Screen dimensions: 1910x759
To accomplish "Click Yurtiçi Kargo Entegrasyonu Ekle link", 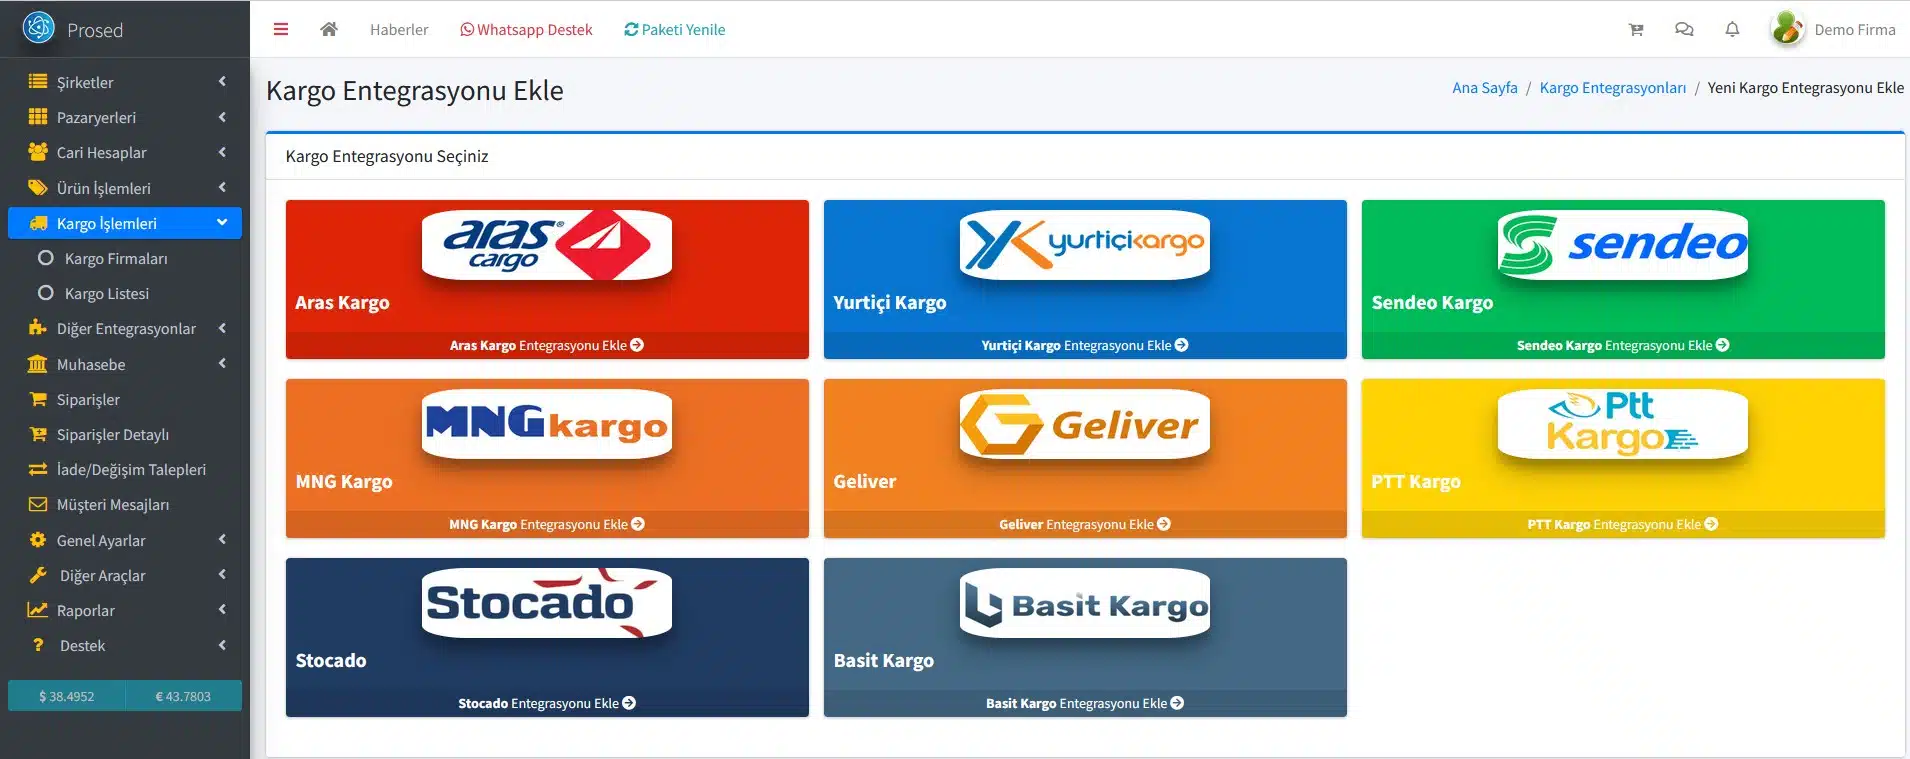I will 1085,345.
